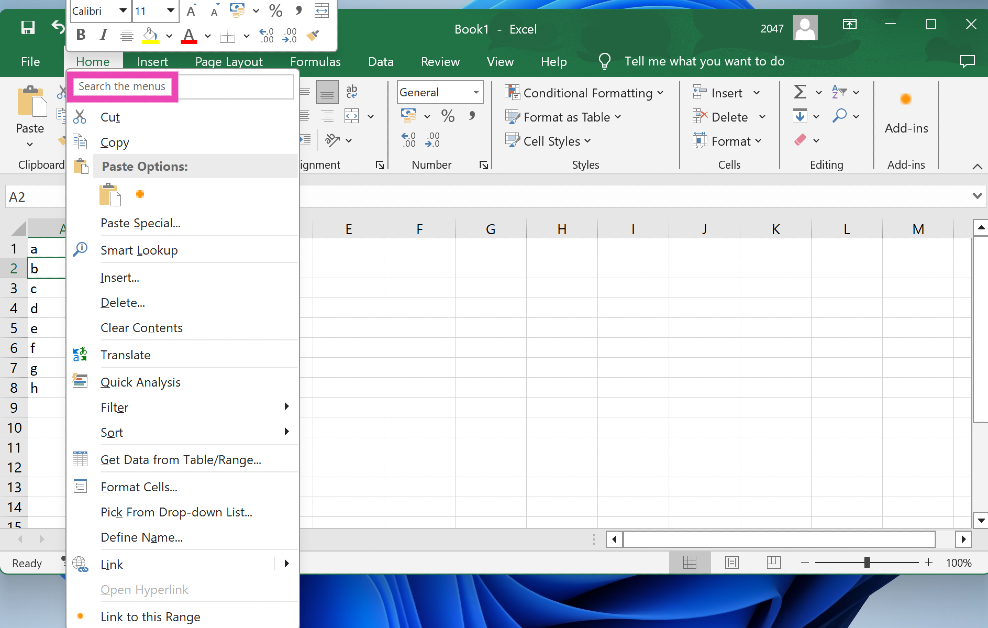Open the Add-ins button in ribbon
The width and height of the screenshot is (988, 628).
[906, 112]
